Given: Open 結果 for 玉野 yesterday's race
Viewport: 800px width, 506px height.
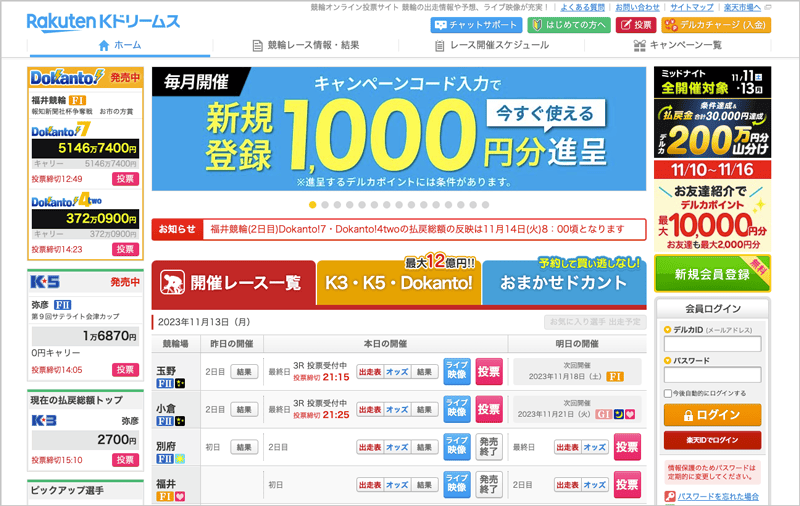Looking at the screenshot, I should (x=244, y=372).
